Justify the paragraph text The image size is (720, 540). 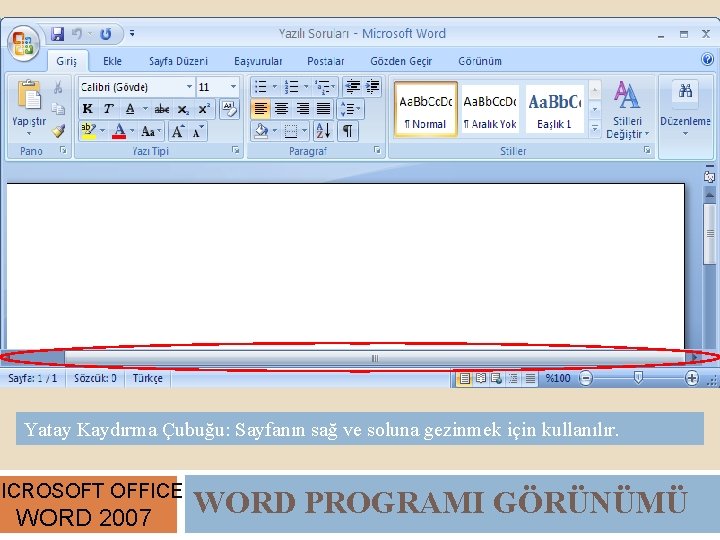click(323, 109)
